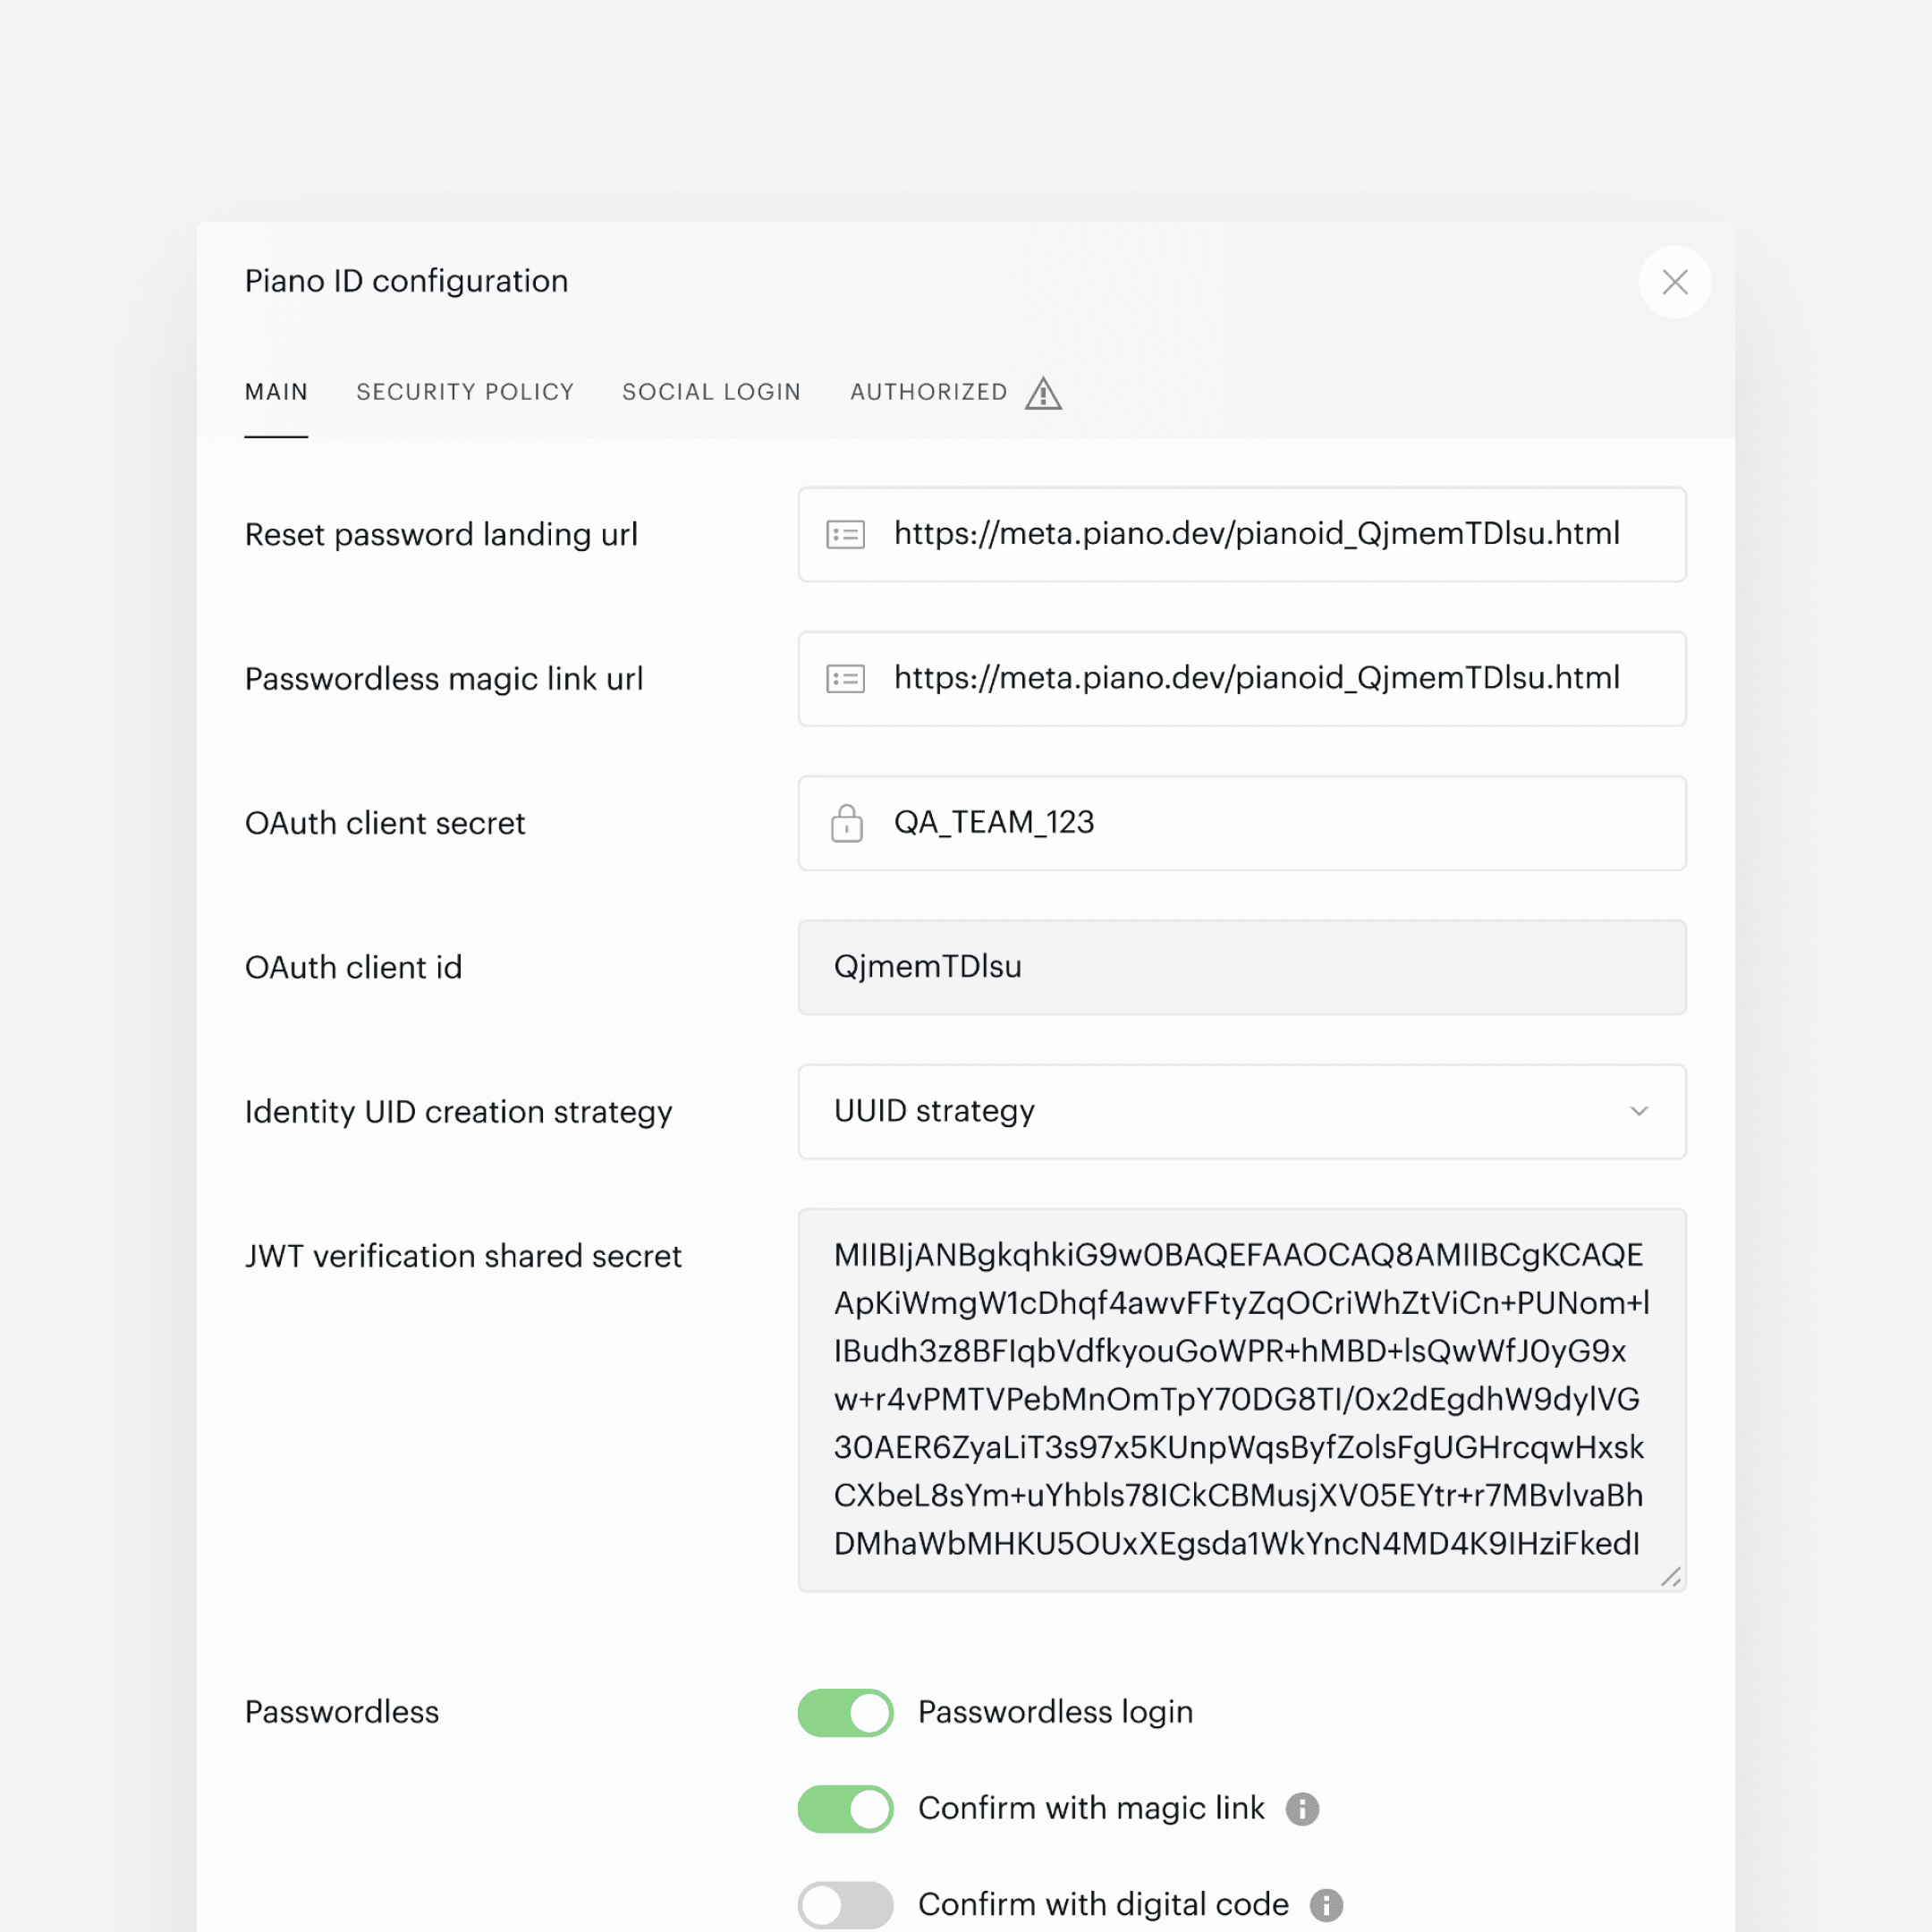Close the Piano ID configuration dialog

point(1674,282)
